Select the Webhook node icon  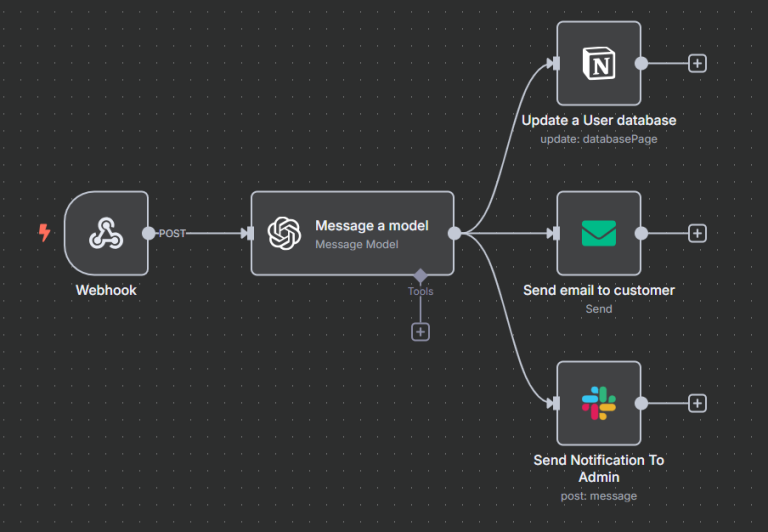click(x=106, y=233)
